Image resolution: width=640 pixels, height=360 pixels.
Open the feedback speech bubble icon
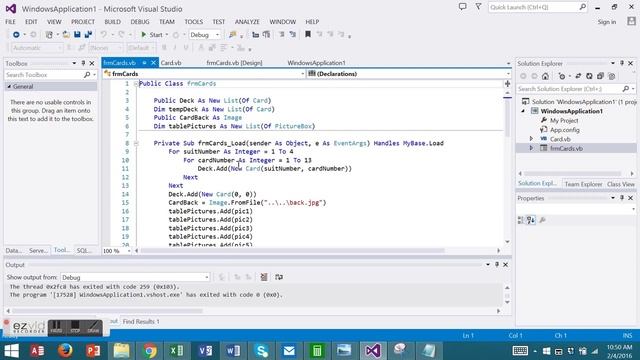coord(462,7)
